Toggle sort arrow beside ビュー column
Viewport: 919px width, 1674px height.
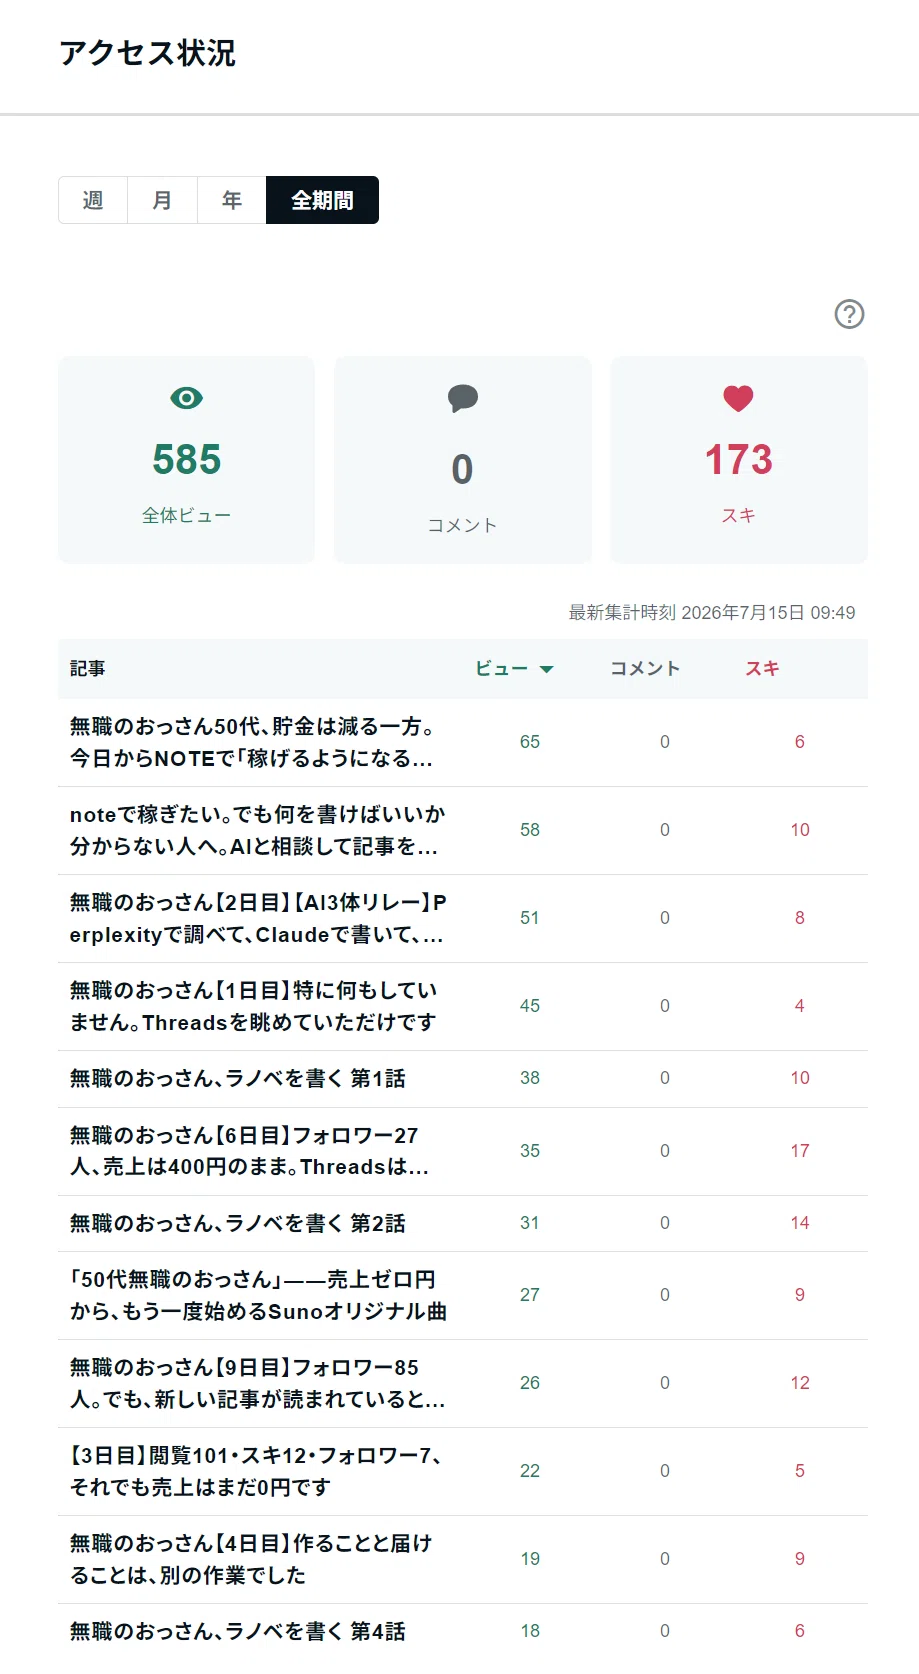point(546,669)
